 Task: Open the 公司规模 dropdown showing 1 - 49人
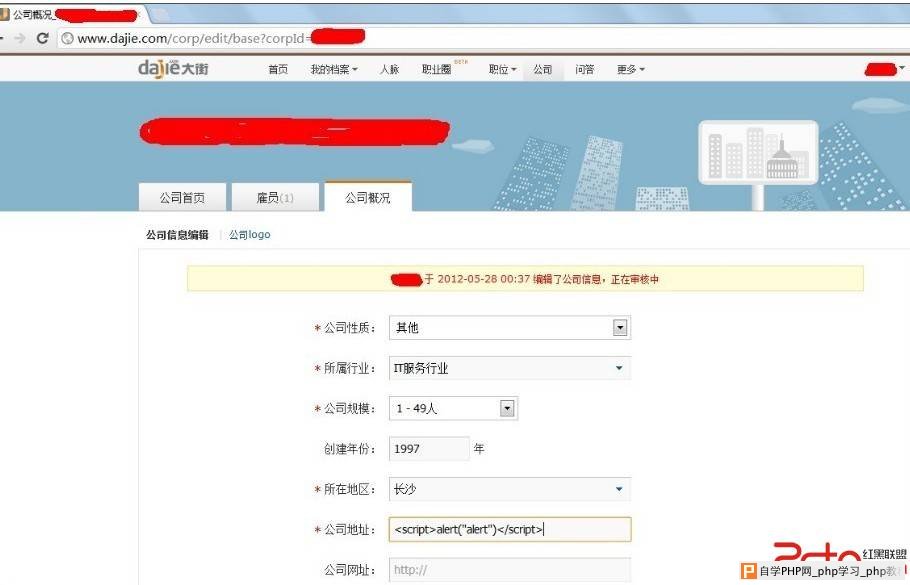[x=453, y=409]
